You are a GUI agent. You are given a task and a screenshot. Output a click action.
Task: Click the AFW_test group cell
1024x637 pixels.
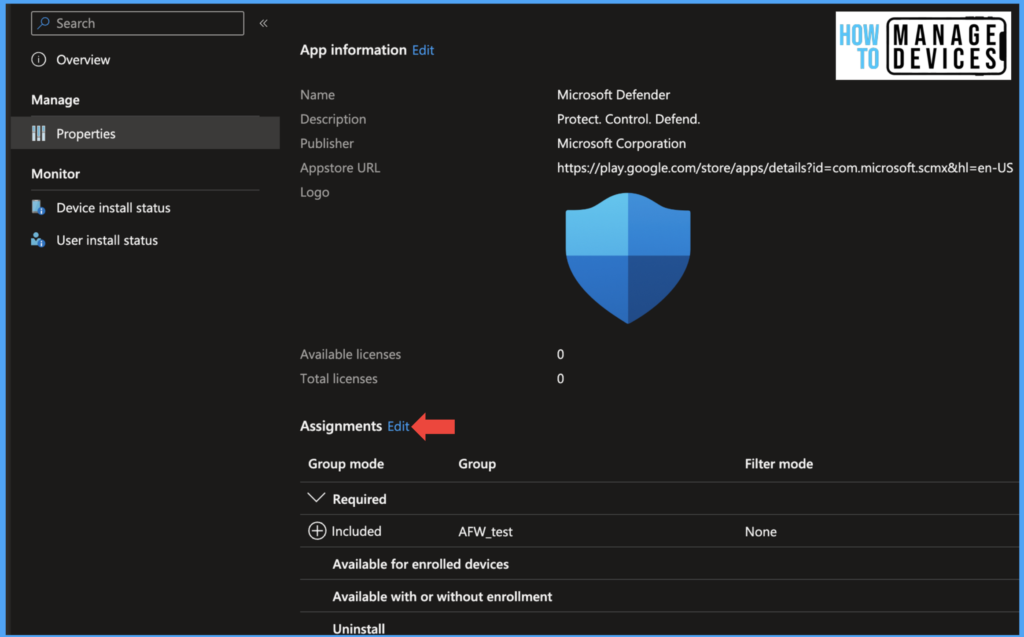coord(485,532)
